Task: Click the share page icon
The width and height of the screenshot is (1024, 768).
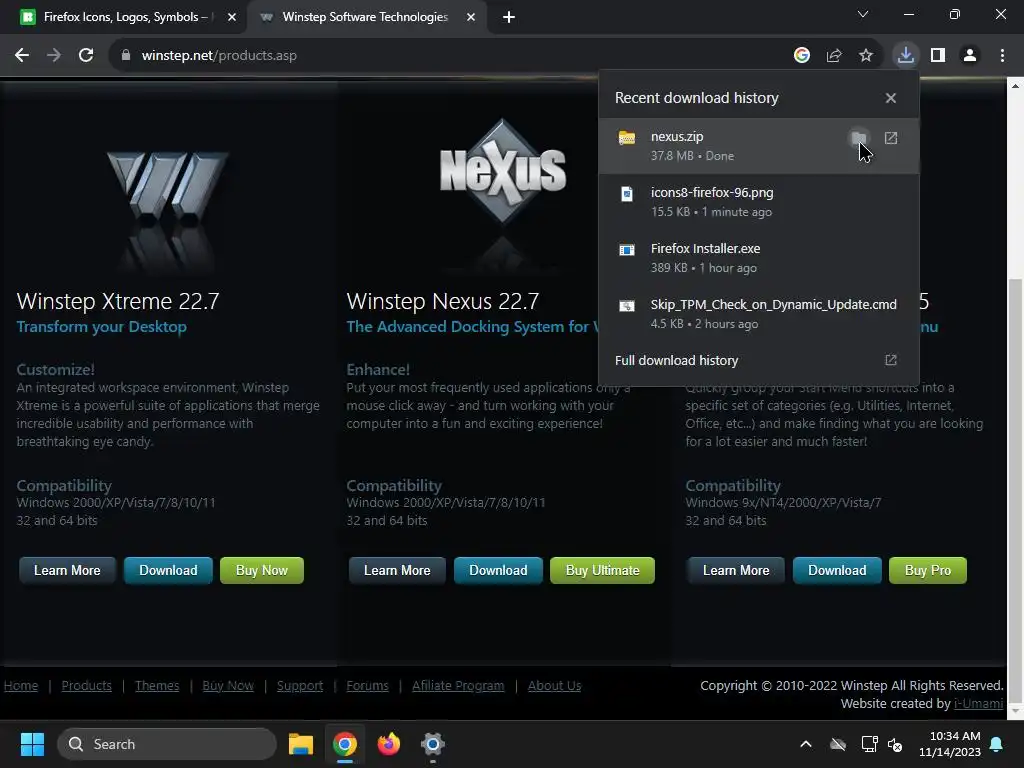Action: click(834, 56)
